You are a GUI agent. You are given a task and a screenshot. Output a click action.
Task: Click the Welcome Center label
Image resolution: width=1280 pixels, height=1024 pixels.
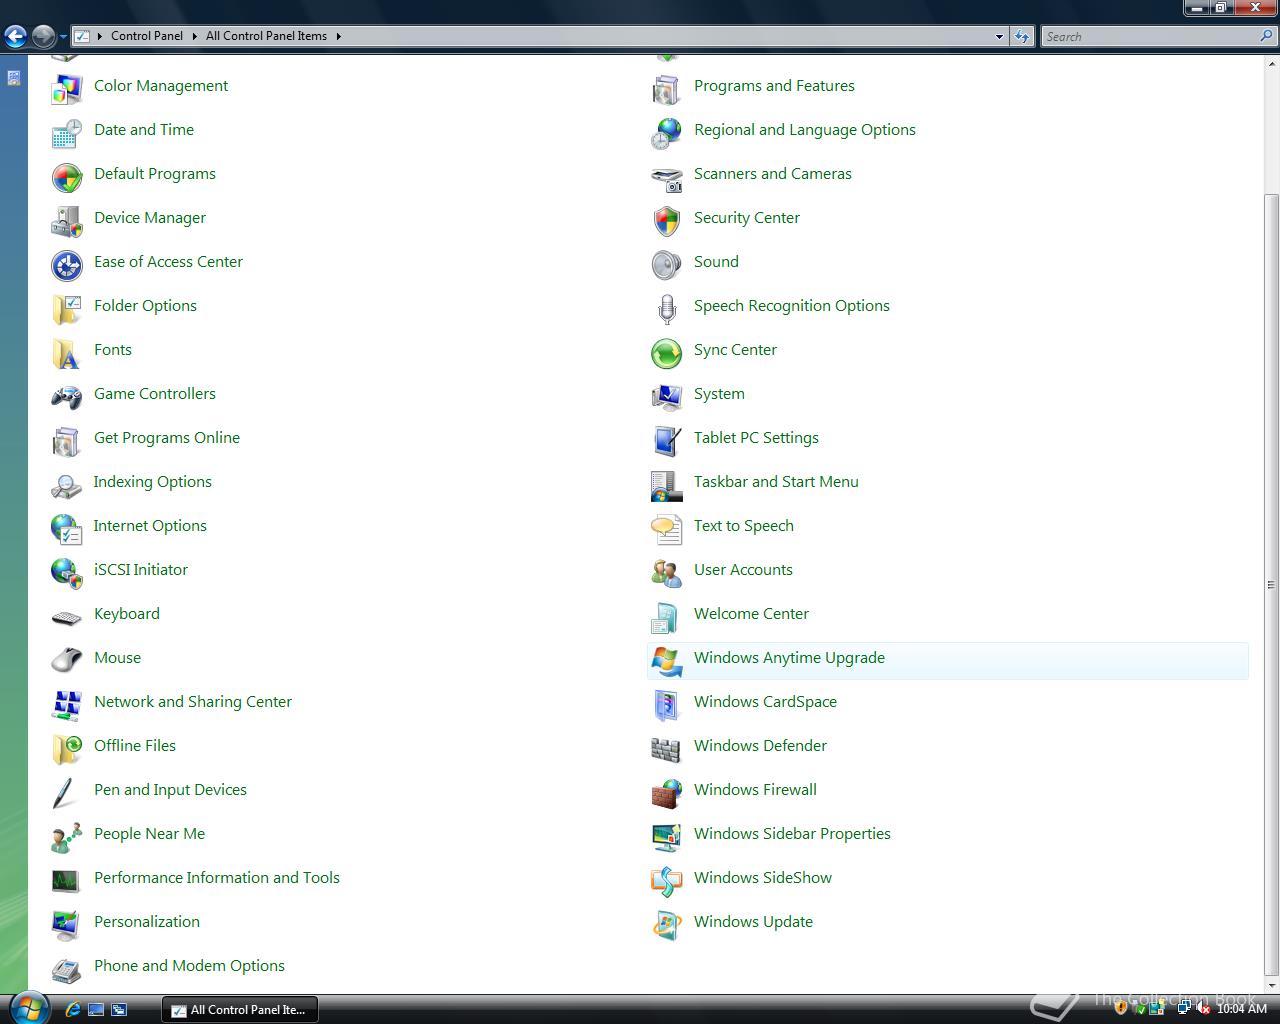point(751,614)
